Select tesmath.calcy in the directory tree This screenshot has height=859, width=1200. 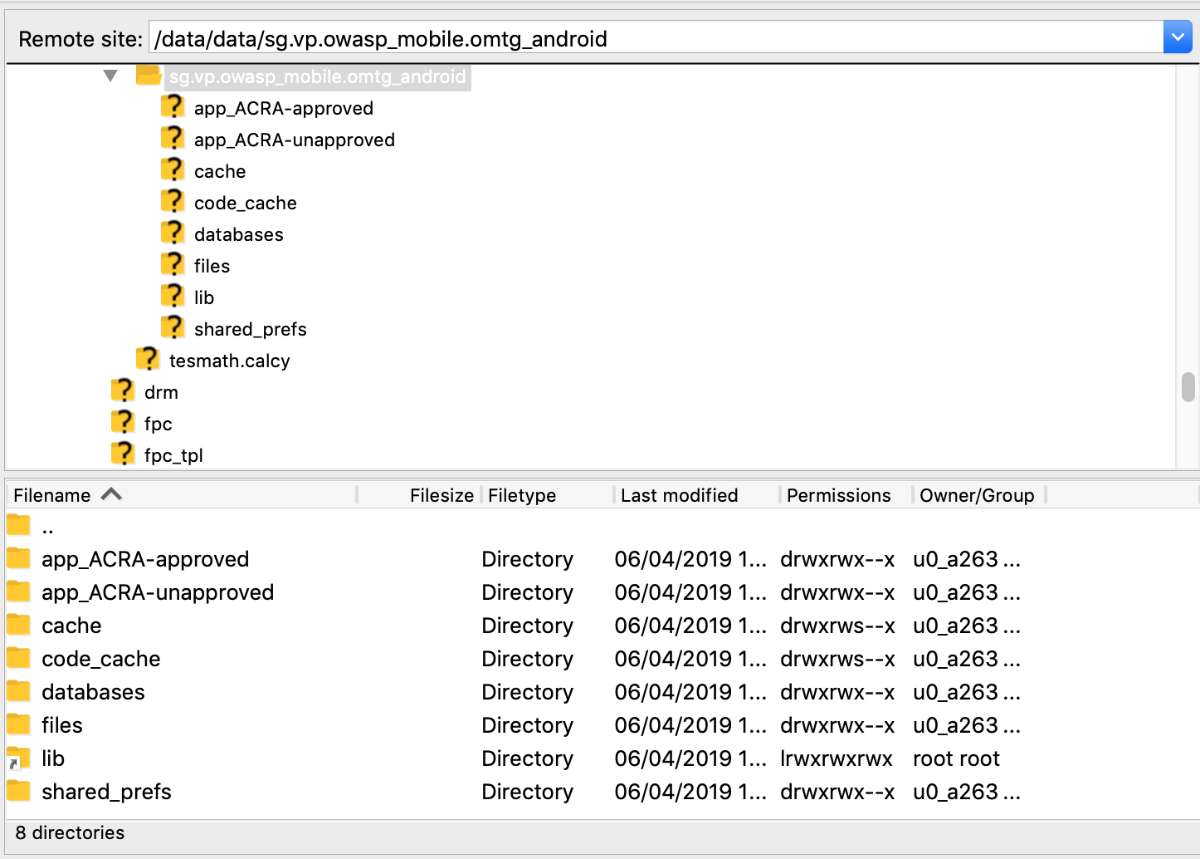pos(230,361)
